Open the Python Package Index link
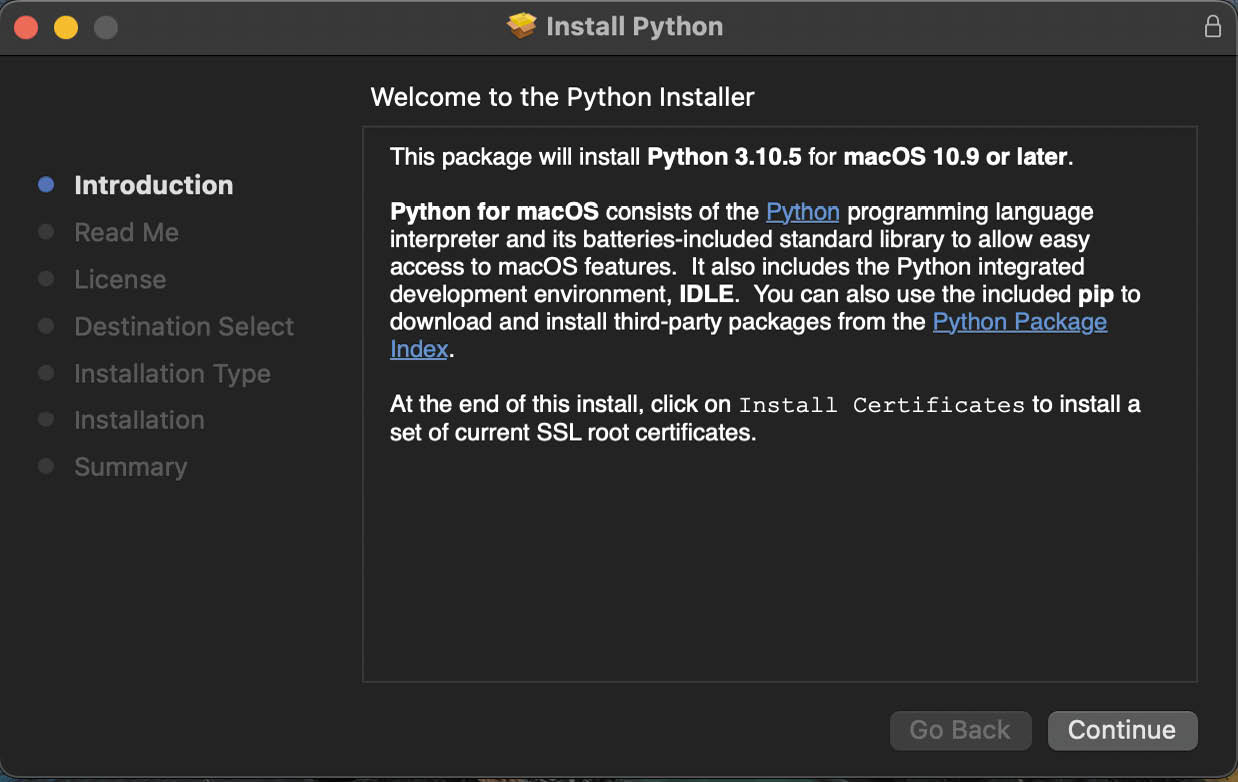The width and height of the screenshot is (1238, 782). point(1019,322)
